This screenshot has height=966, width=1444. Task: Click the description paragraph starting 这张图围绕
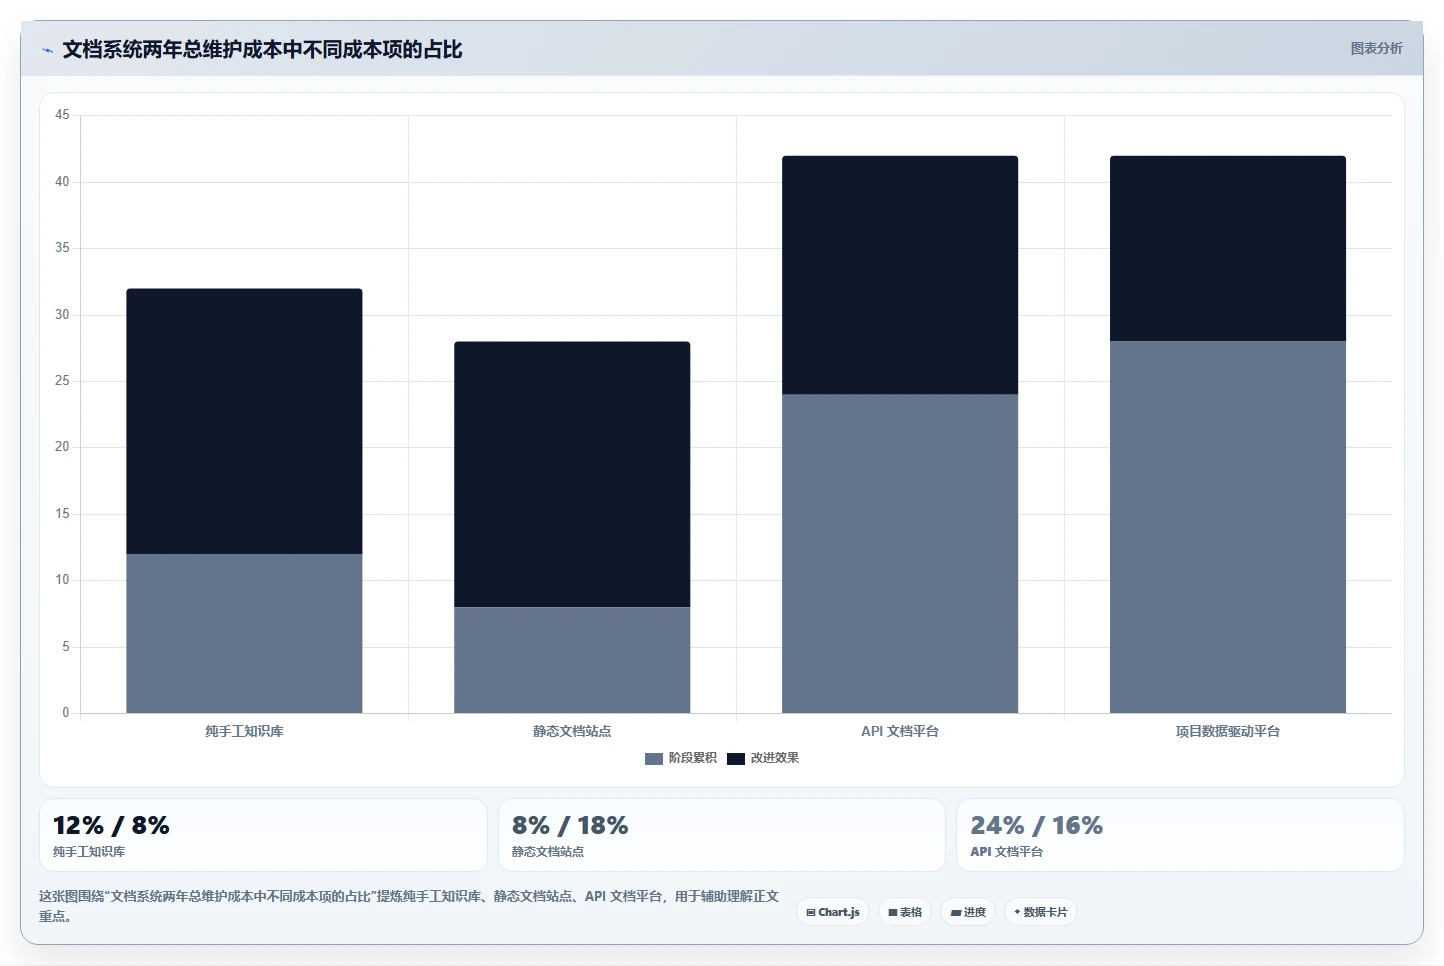click(409, 906)
